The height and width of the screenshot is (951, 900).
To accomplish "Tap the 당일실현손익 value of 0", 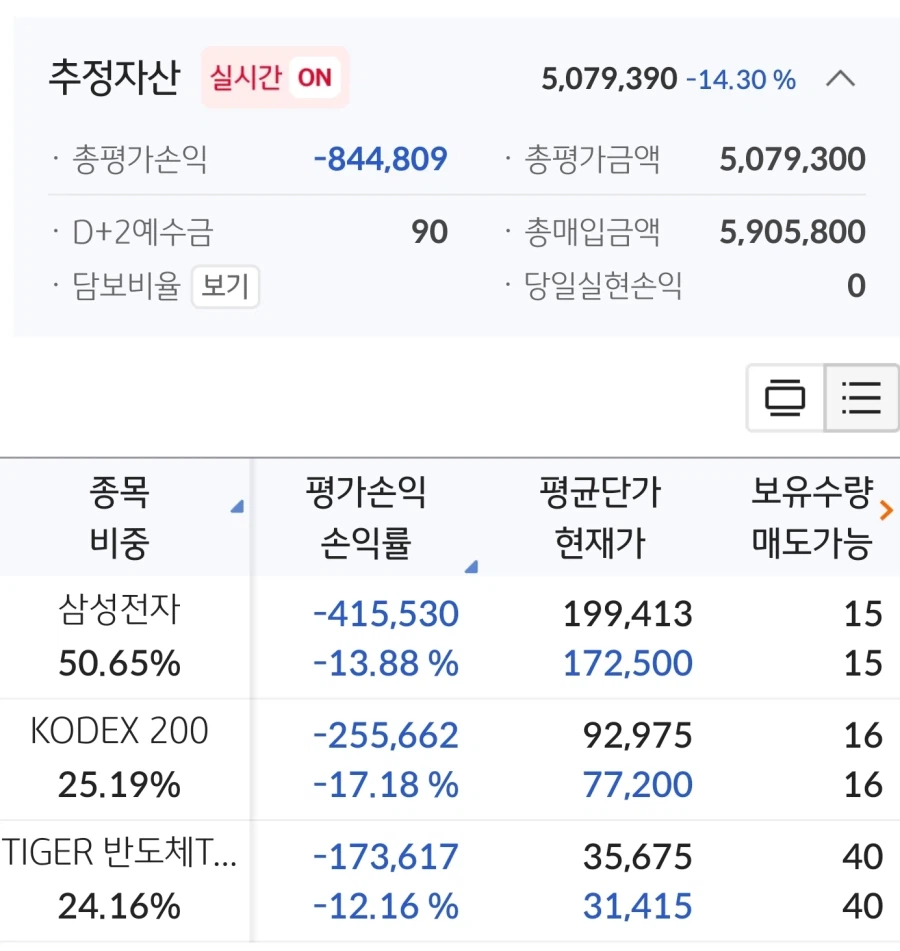I will pyautogui.click(x=853, y=285).
